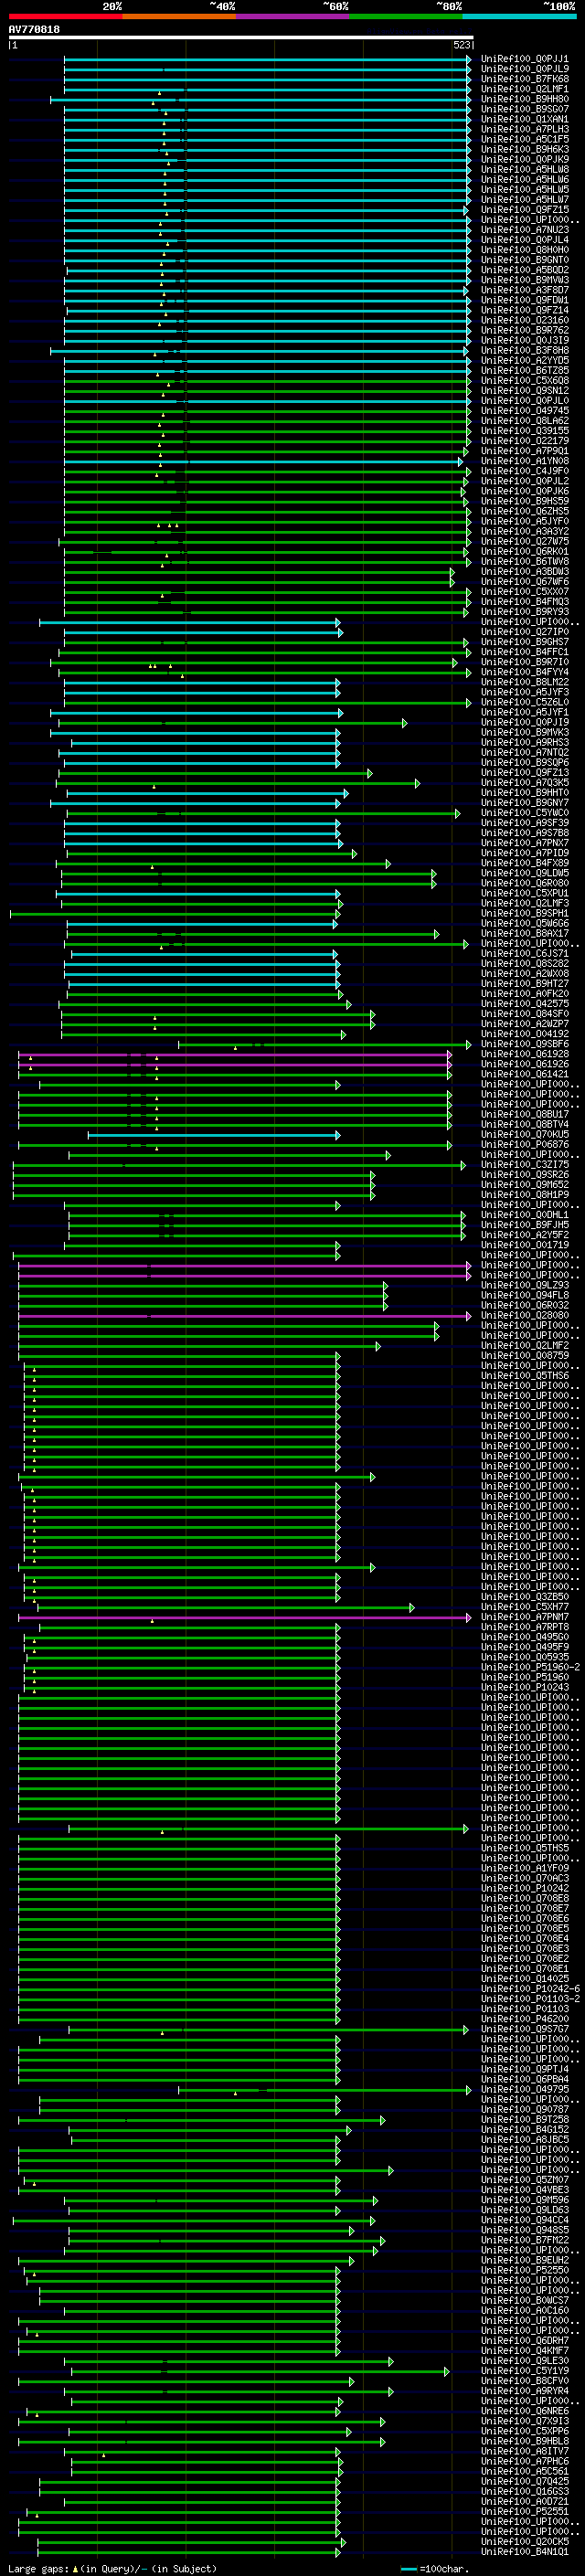Select the UniRef100_Q67WF6 label
This screenshot has width=585, height=2576.
(524, 582)
